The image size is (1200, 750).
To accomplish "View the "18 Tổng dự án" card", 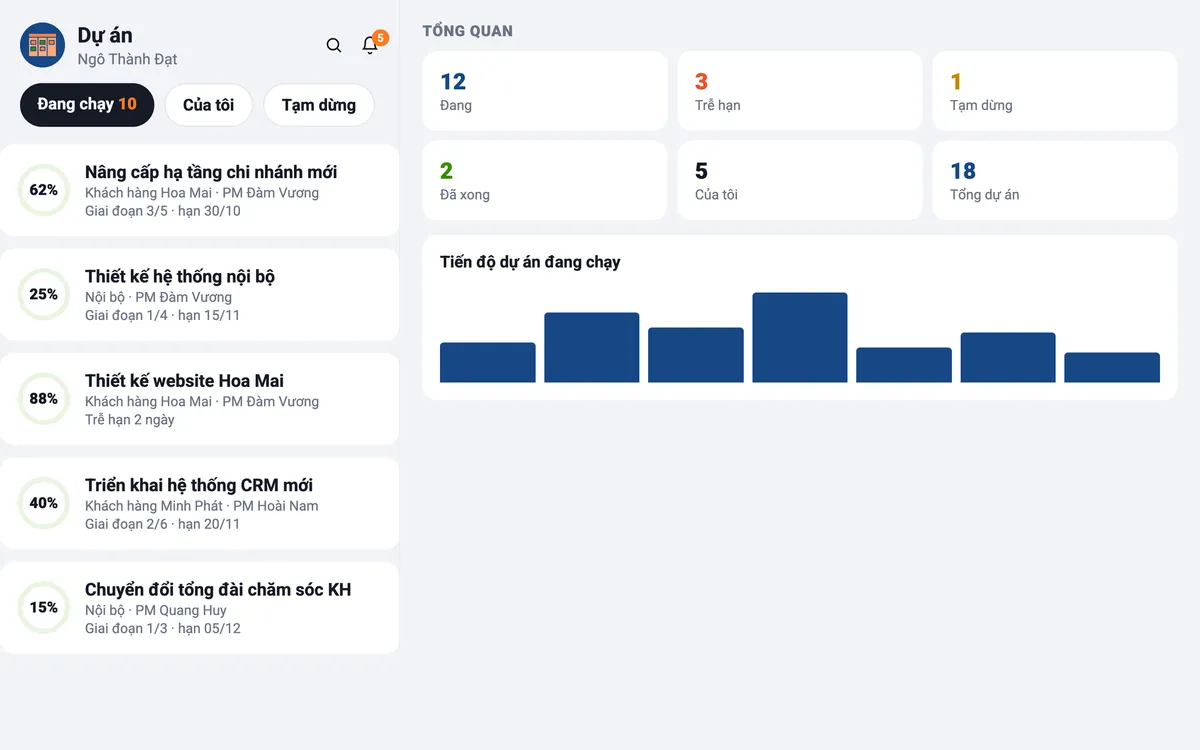I will 1055,180.
